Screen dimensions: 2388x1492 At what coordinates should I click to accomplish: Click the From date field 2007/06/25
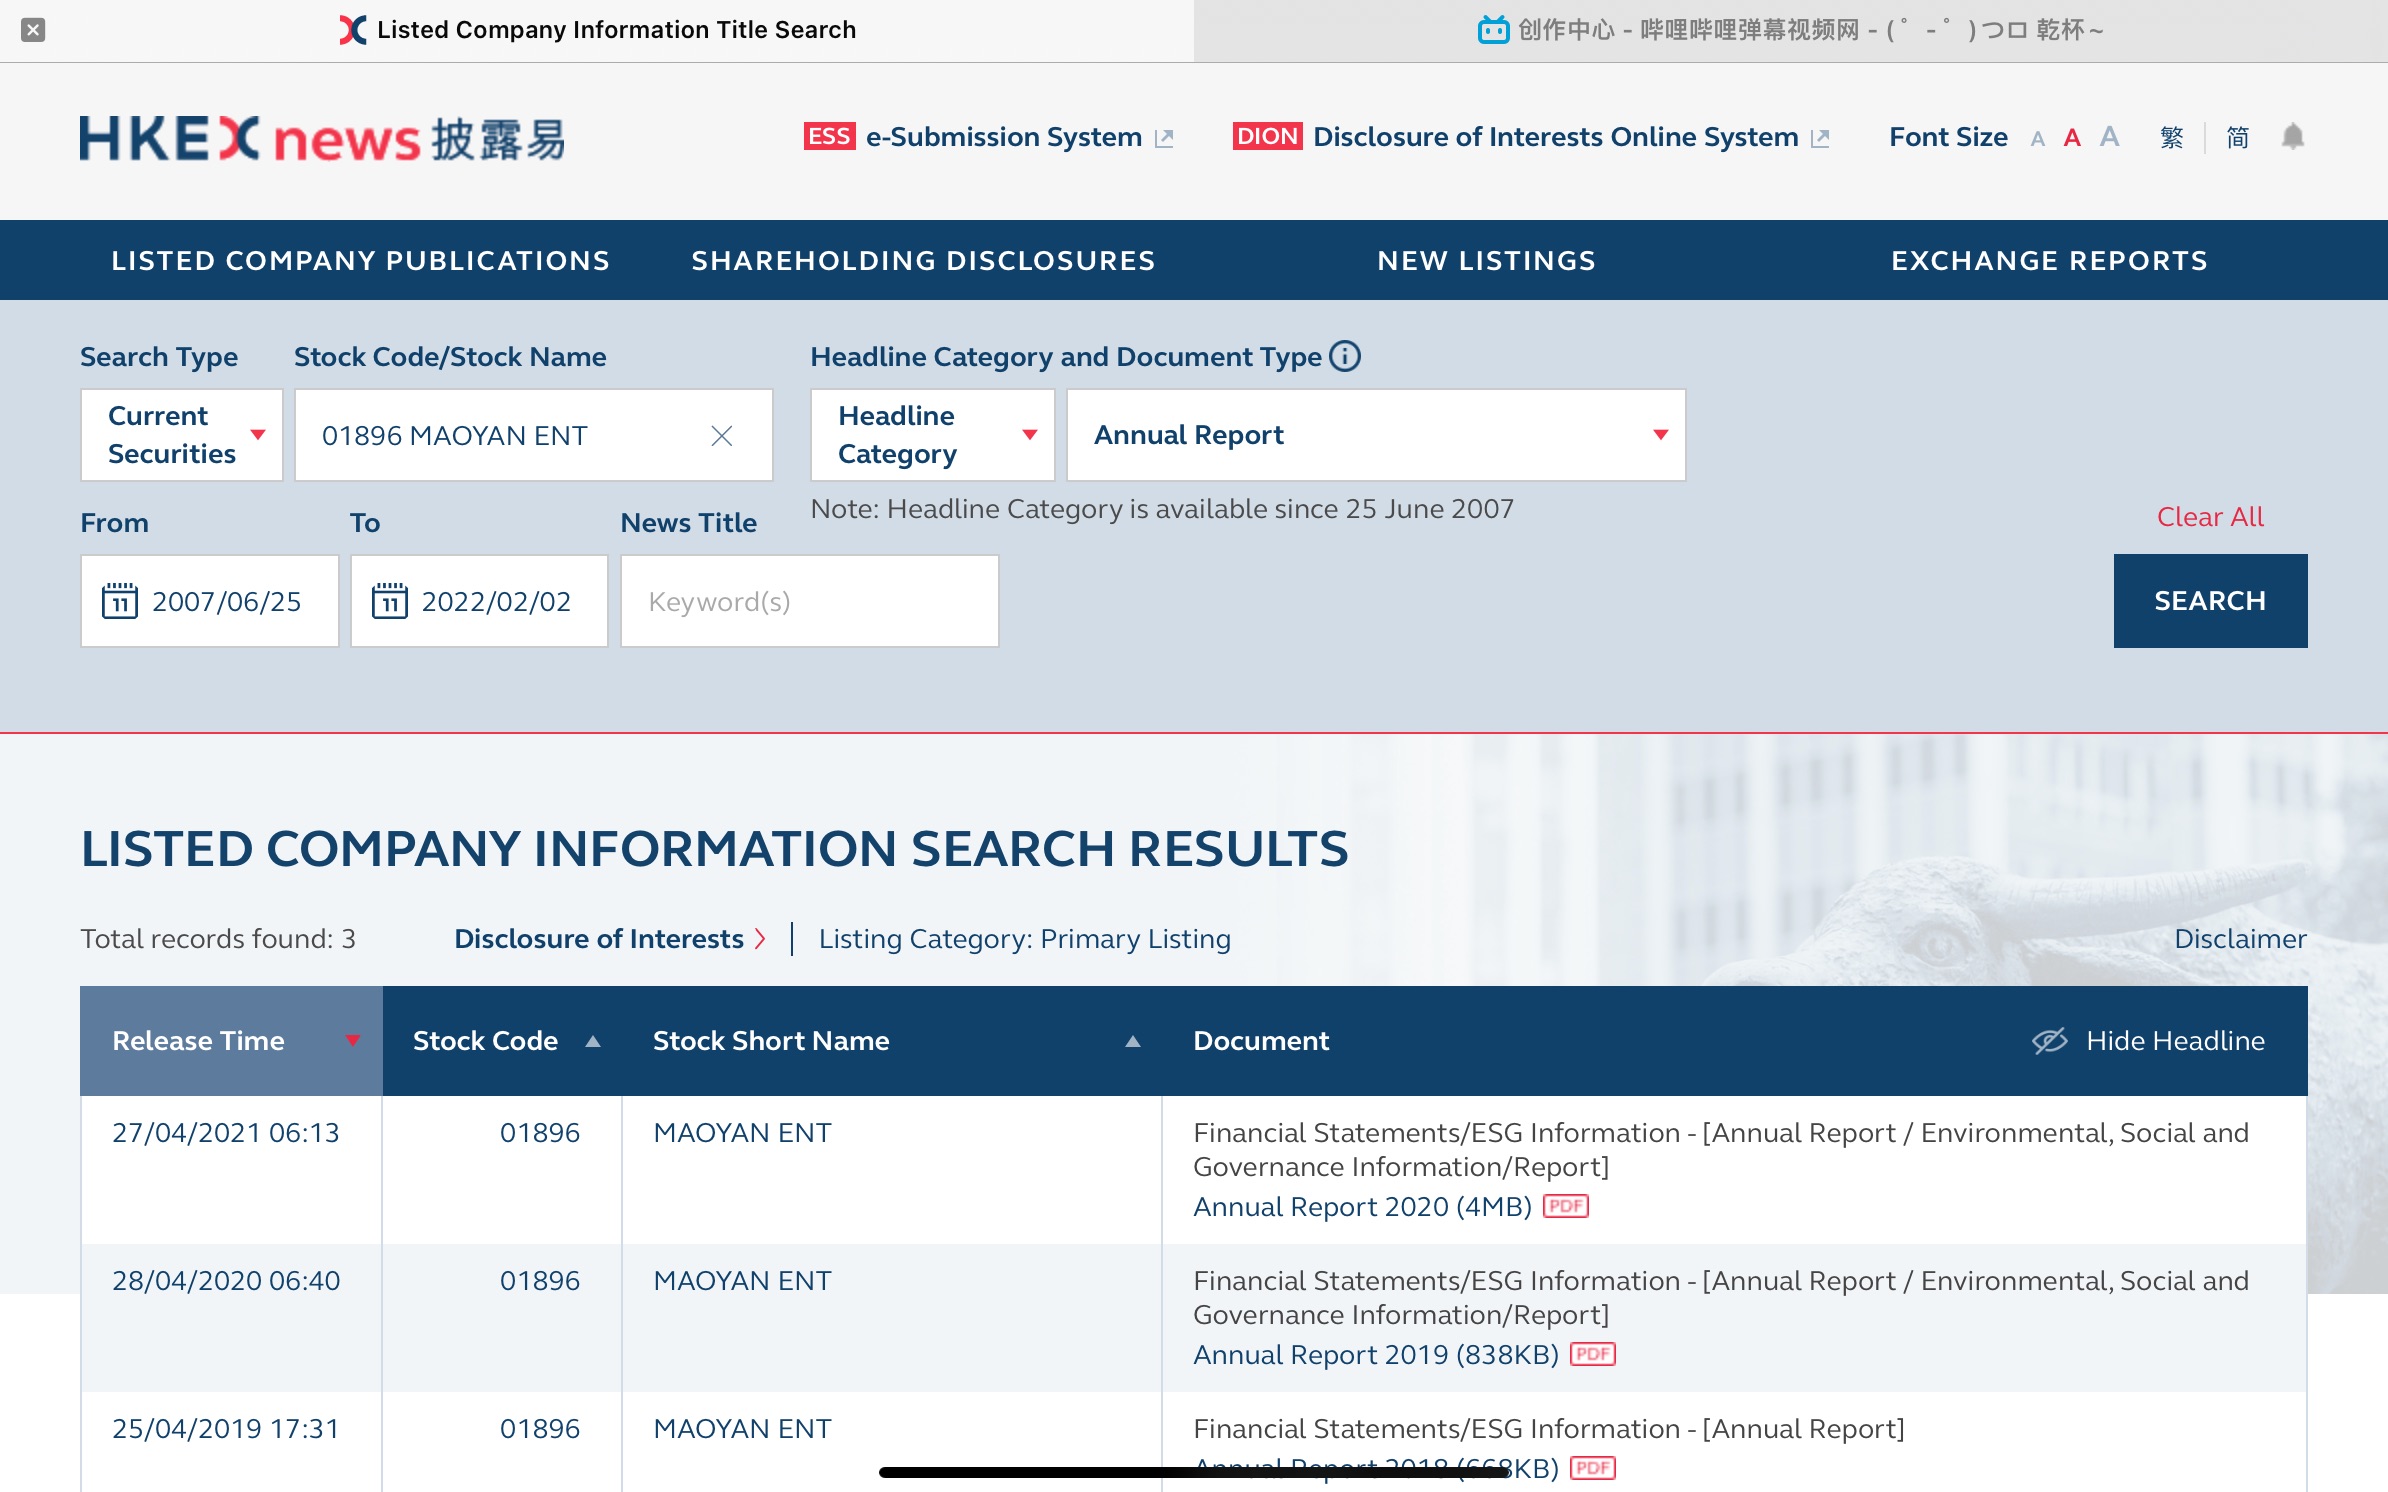(x=210, y=601)
